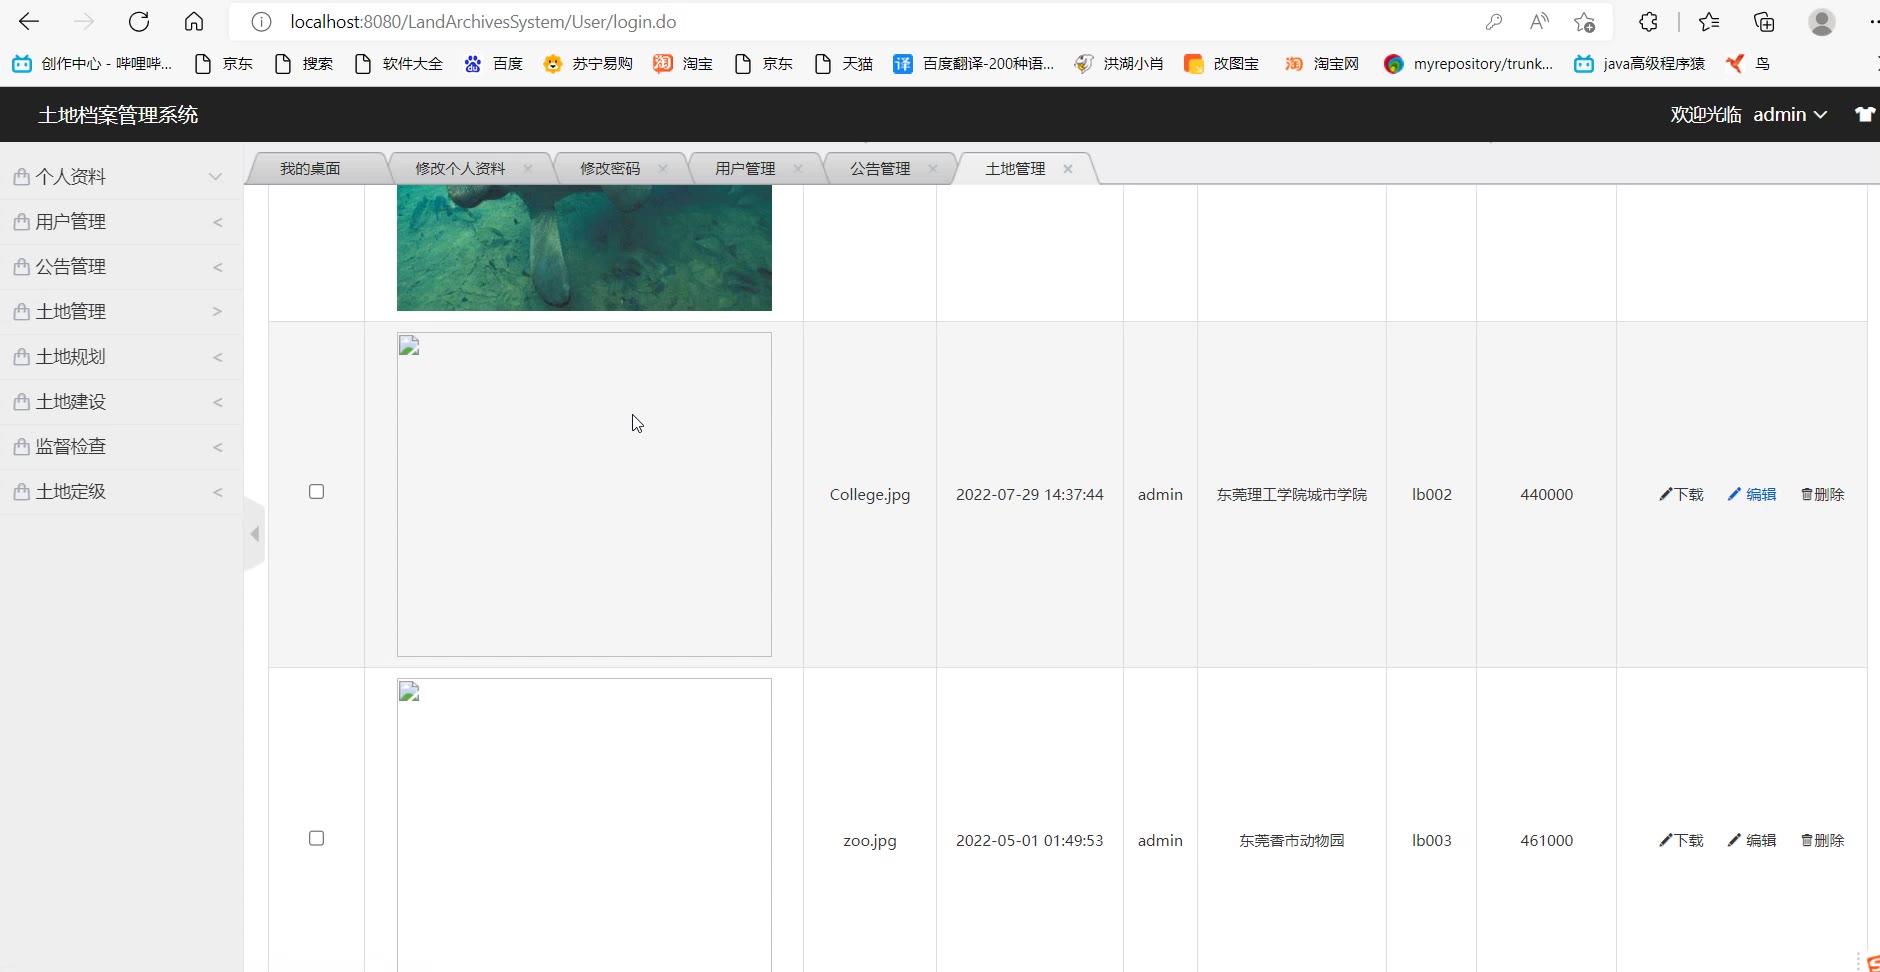Collapse sidebar with the left arrow handle

click(x=255, y=534)
